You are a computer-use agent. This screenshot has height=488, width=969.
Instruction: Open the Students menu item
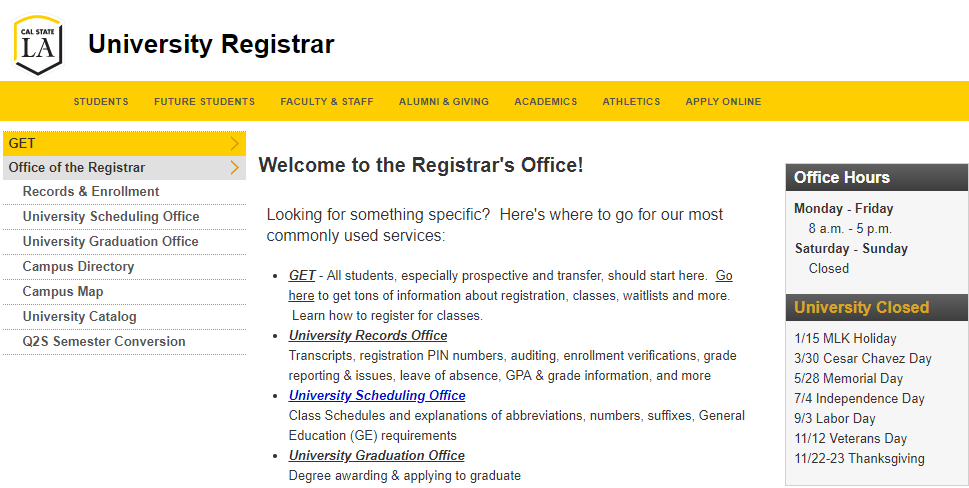pos(101,102)
